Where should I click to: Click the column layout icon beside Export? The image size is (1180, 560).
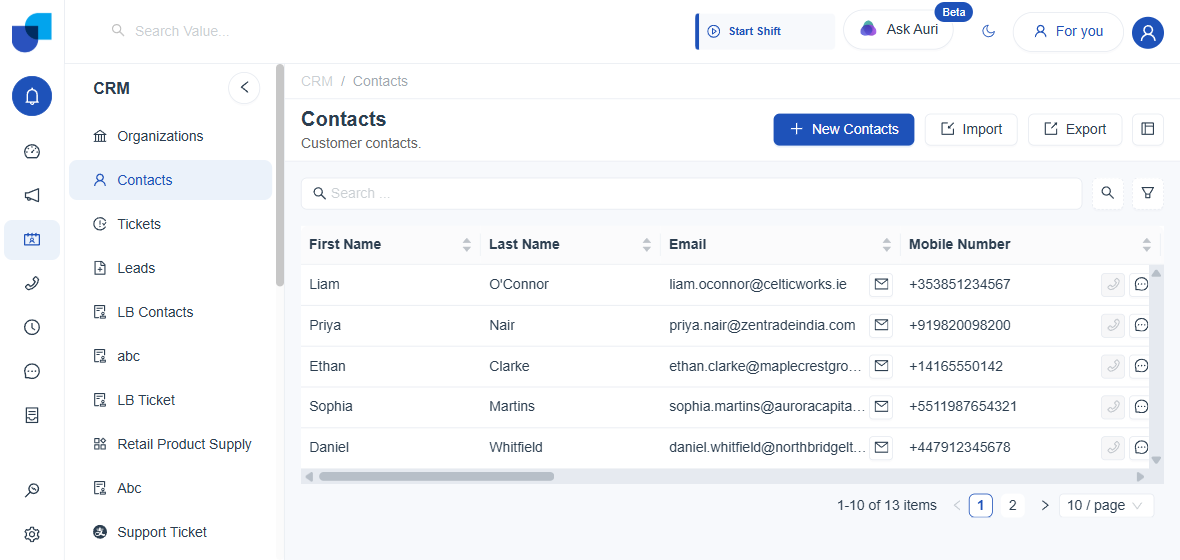[1148, 129]
